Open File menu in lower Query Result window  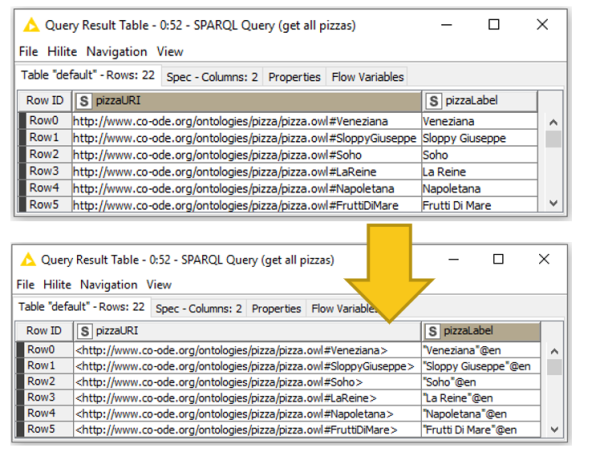26,285
